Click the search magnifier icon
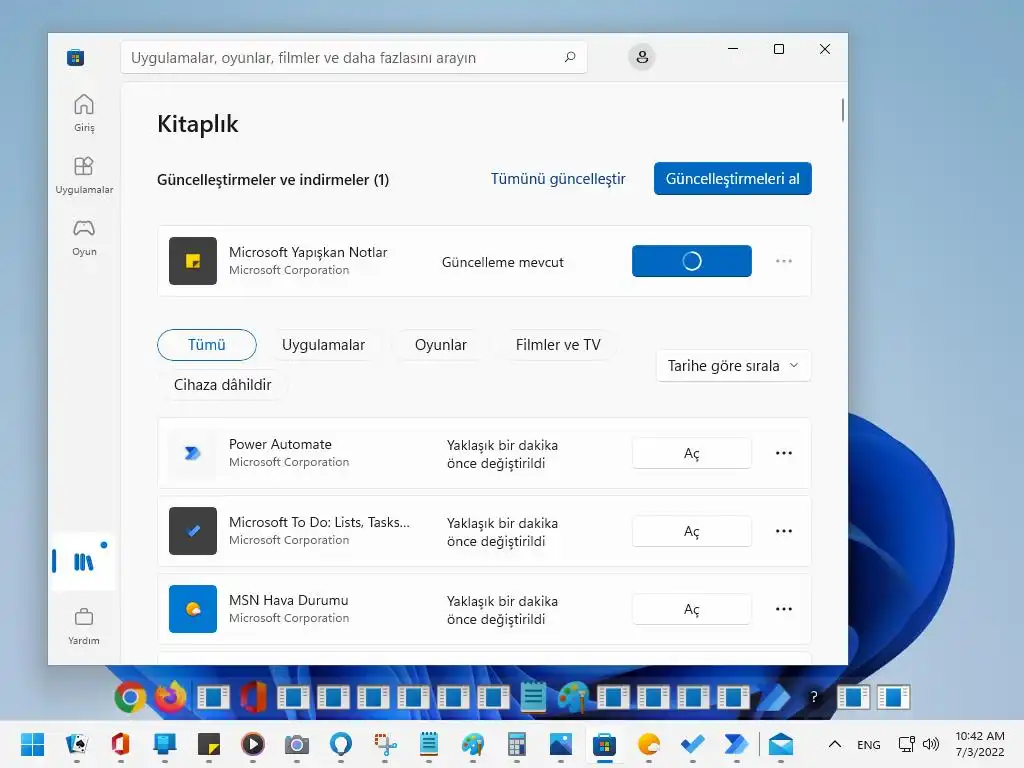This screenshot has width=1024, height=768. 569,57
